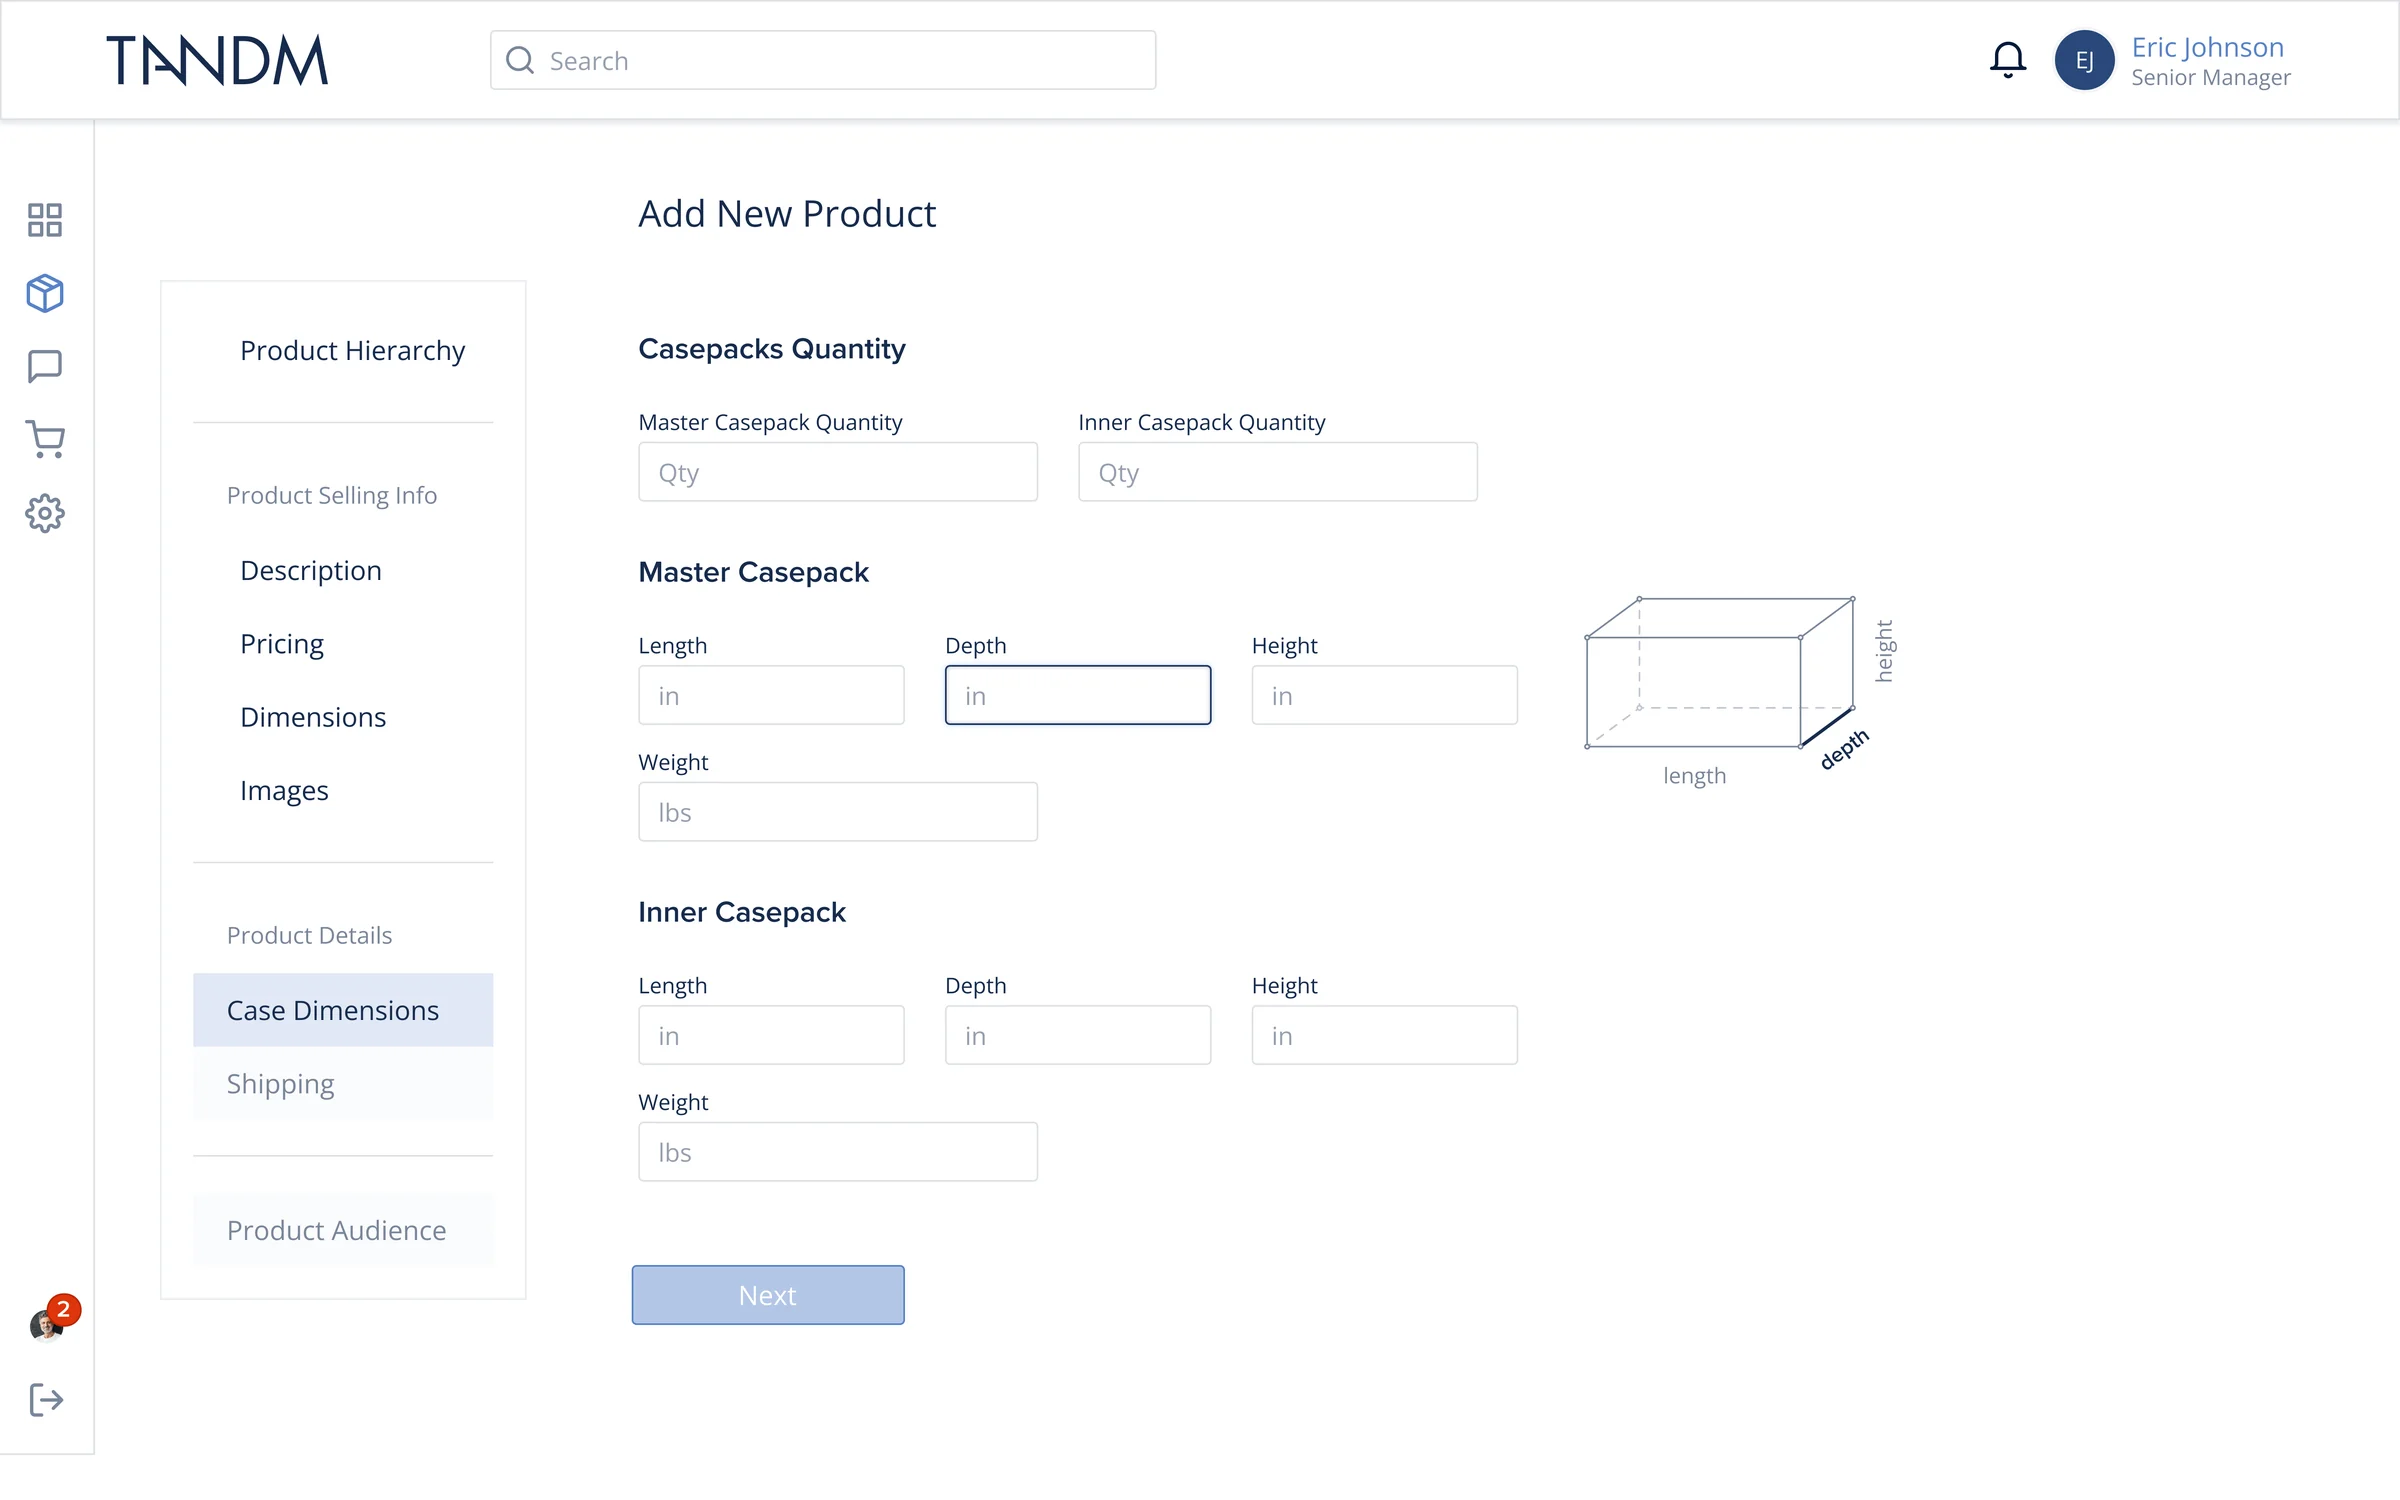Screen dimensions: 2400x1500
Task: Click Master Casepack Length field
Action: pyautogui.click(x=772, y=695)
